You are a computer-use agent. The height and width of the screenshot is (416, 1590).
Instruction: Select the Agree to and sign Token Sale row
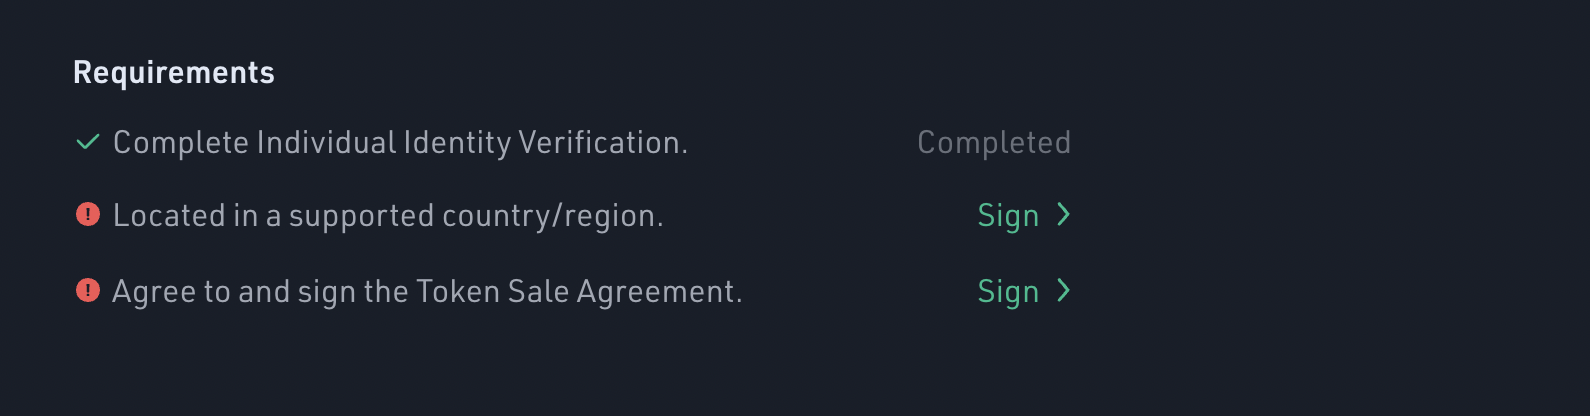[573, 291]
